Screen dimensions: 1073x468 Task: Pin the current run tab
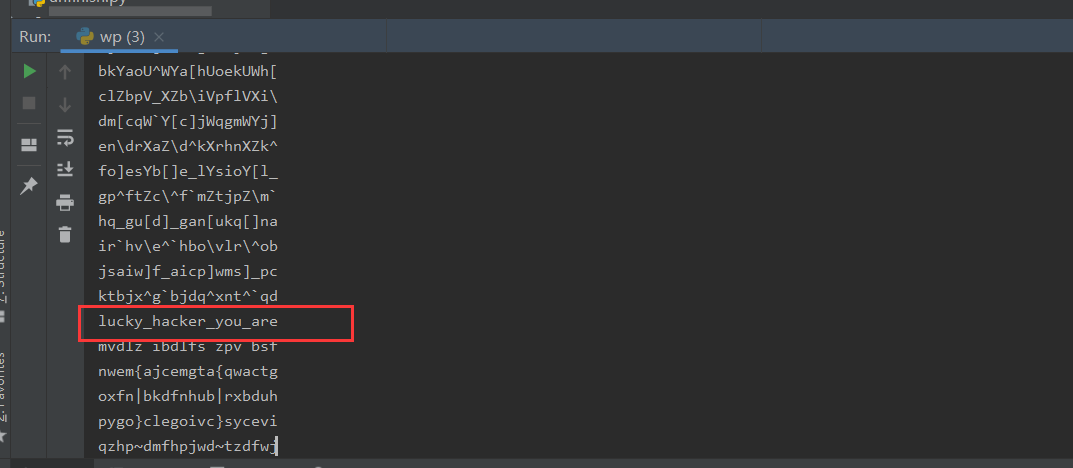pos(29,185)
